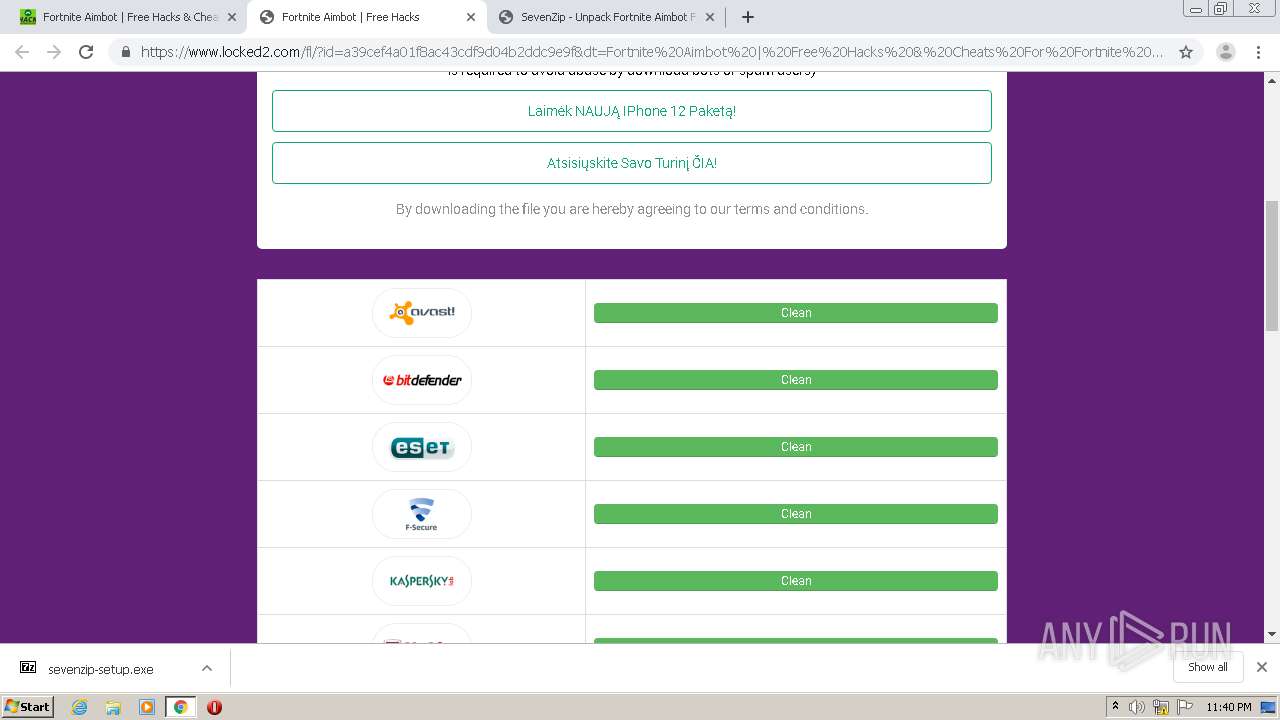Screen dimensions: 1280x720
Task: Open Action Center flag icon
Action: click(x=1184, y=707)
